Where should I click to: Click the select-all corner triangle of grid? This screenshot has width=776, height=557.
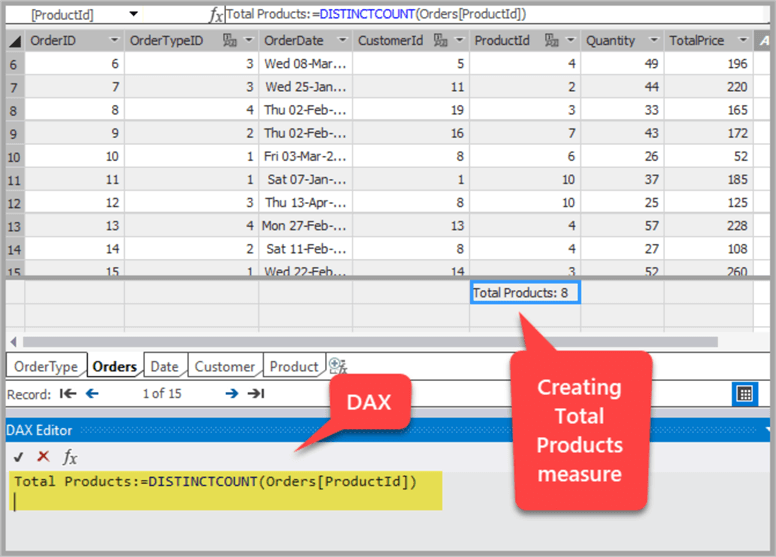[15, 41]
